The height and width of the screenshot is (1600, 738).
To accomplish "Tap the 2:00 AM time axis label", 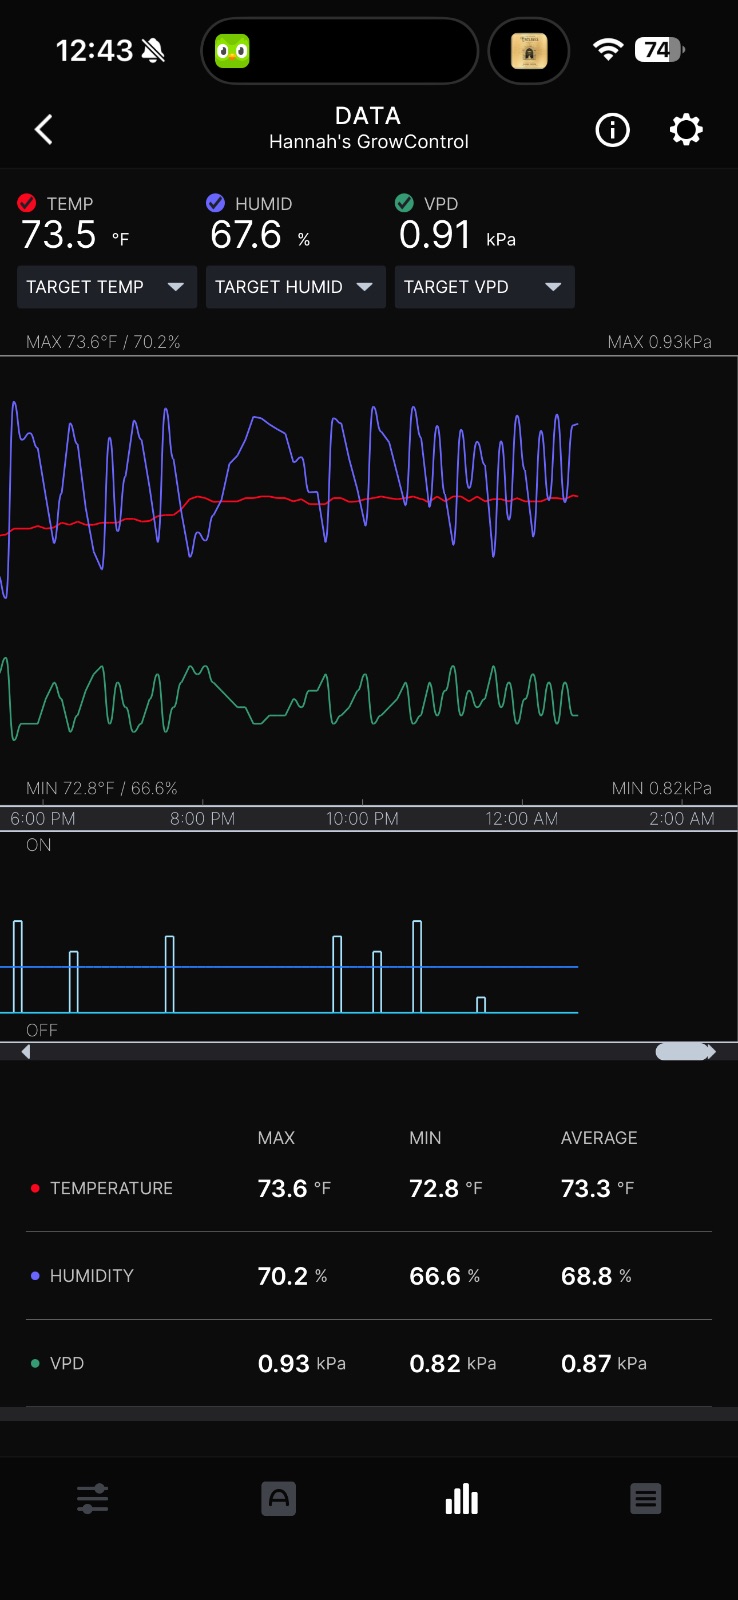I will coord(682,819).
